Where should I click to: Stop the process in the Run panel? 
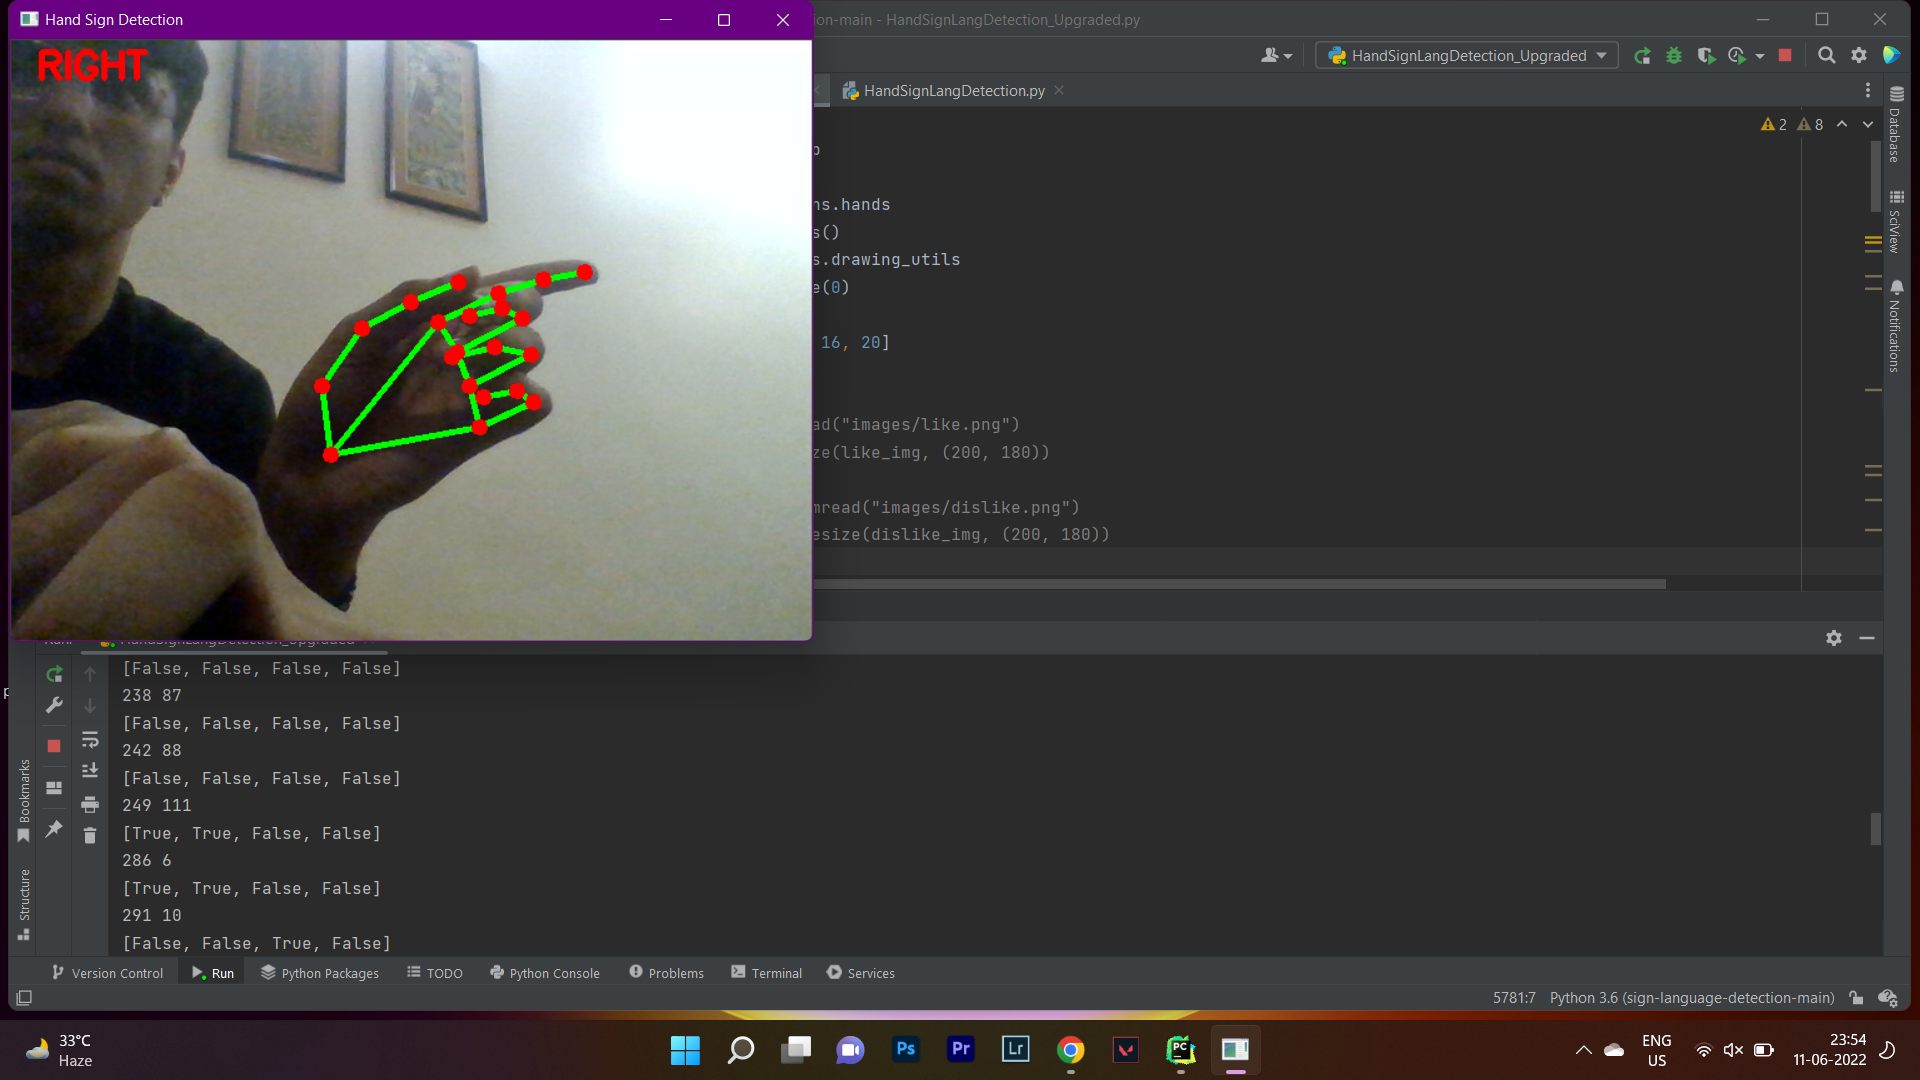click(x=54, y=746)
